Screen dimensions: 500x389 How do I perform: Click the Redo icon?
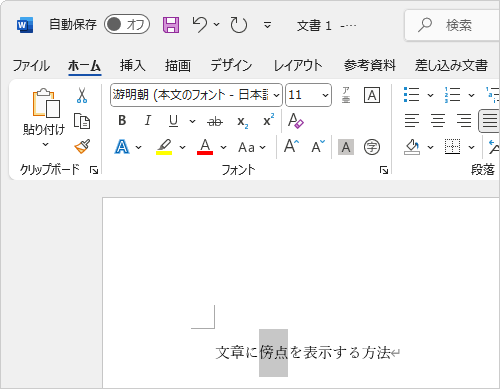[x=239, y=25]
